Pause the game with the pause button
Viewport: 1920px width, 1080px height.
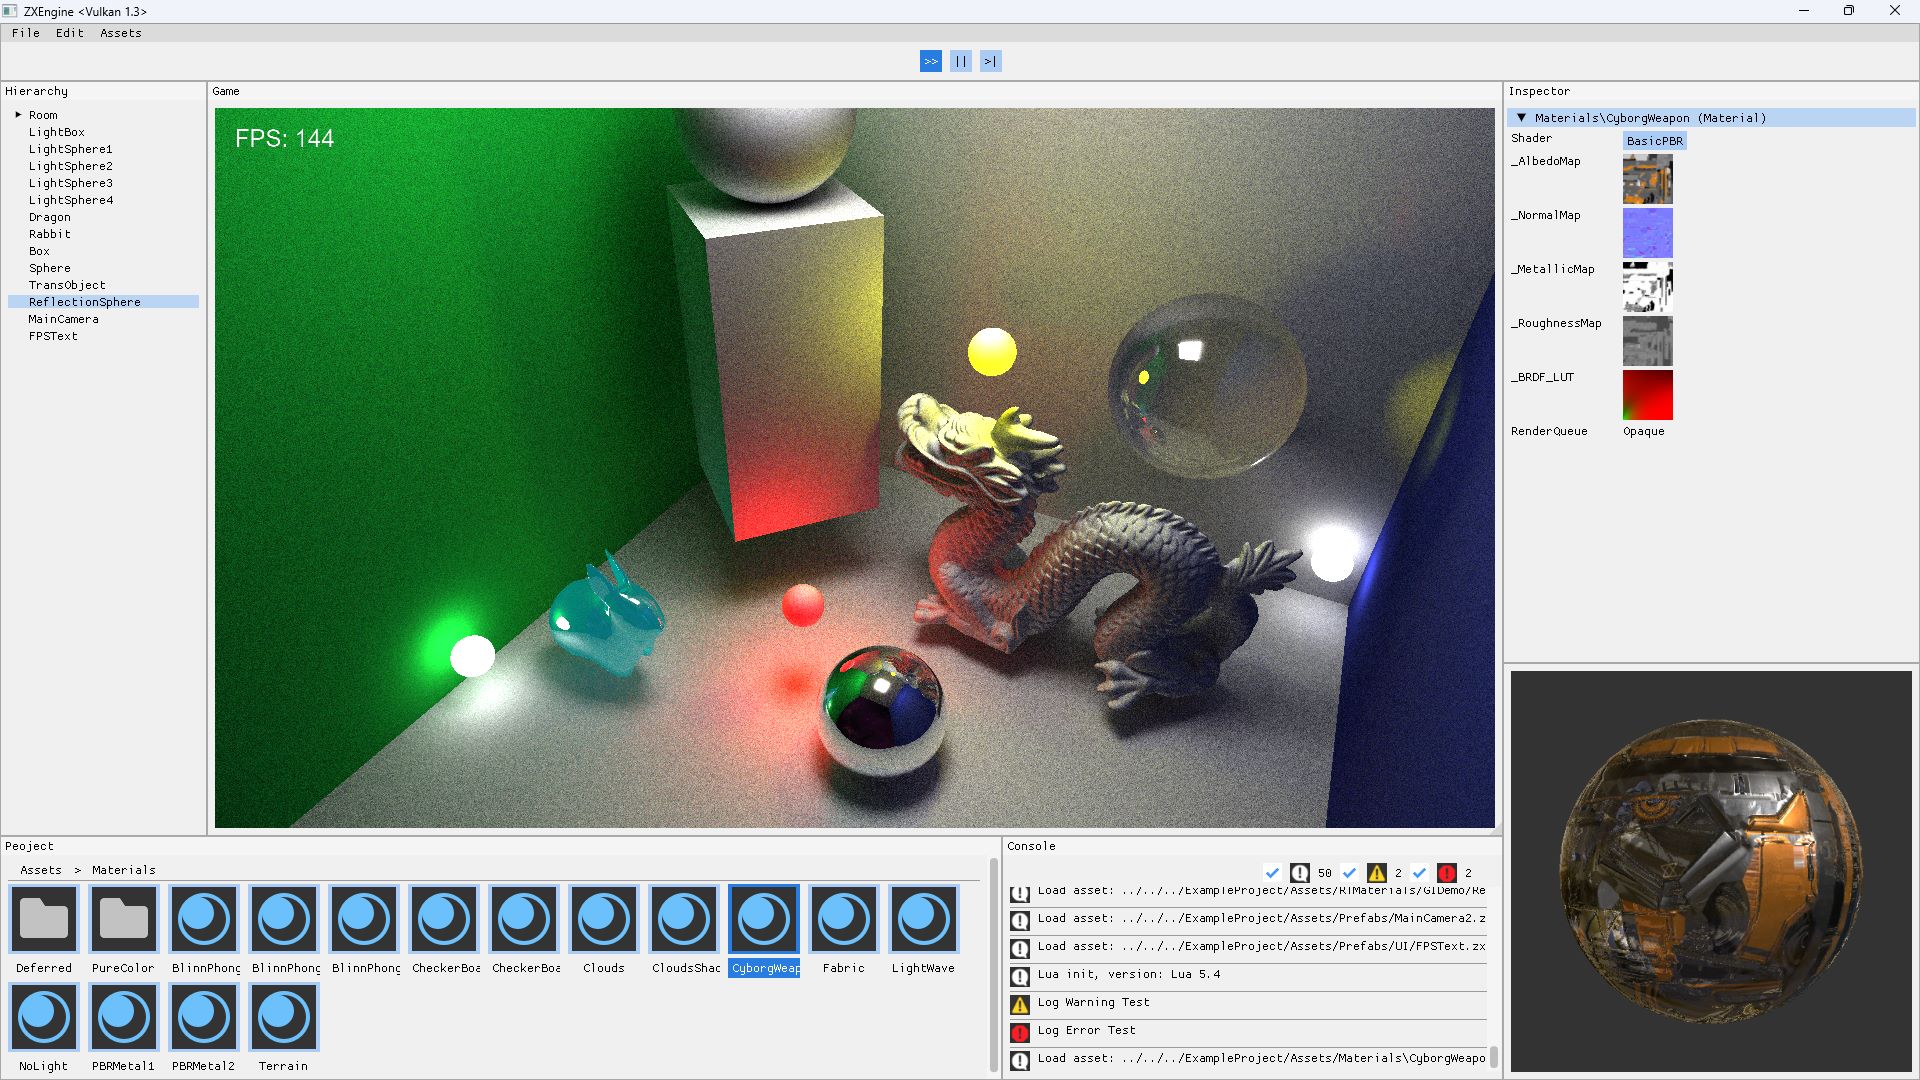click(x=960, y=61)
